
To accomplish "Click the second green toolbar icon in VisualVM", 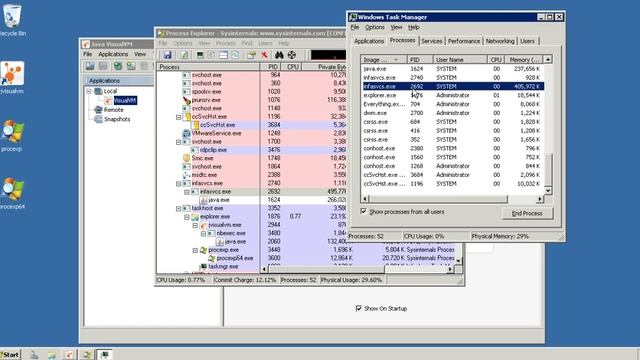I will click(x=131, y=66).
